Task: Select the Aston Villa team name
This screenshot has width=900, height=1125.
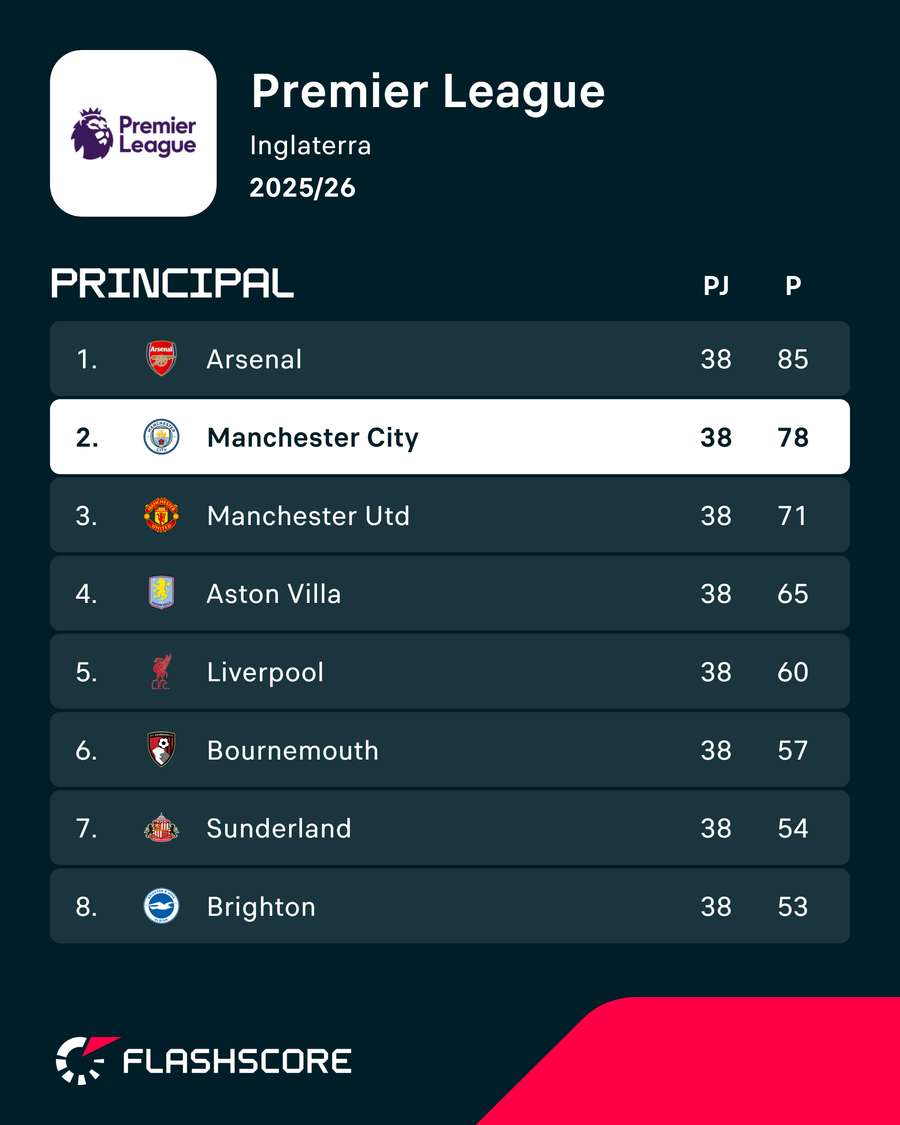Action: pyautogui.click(x=273, y=593)
